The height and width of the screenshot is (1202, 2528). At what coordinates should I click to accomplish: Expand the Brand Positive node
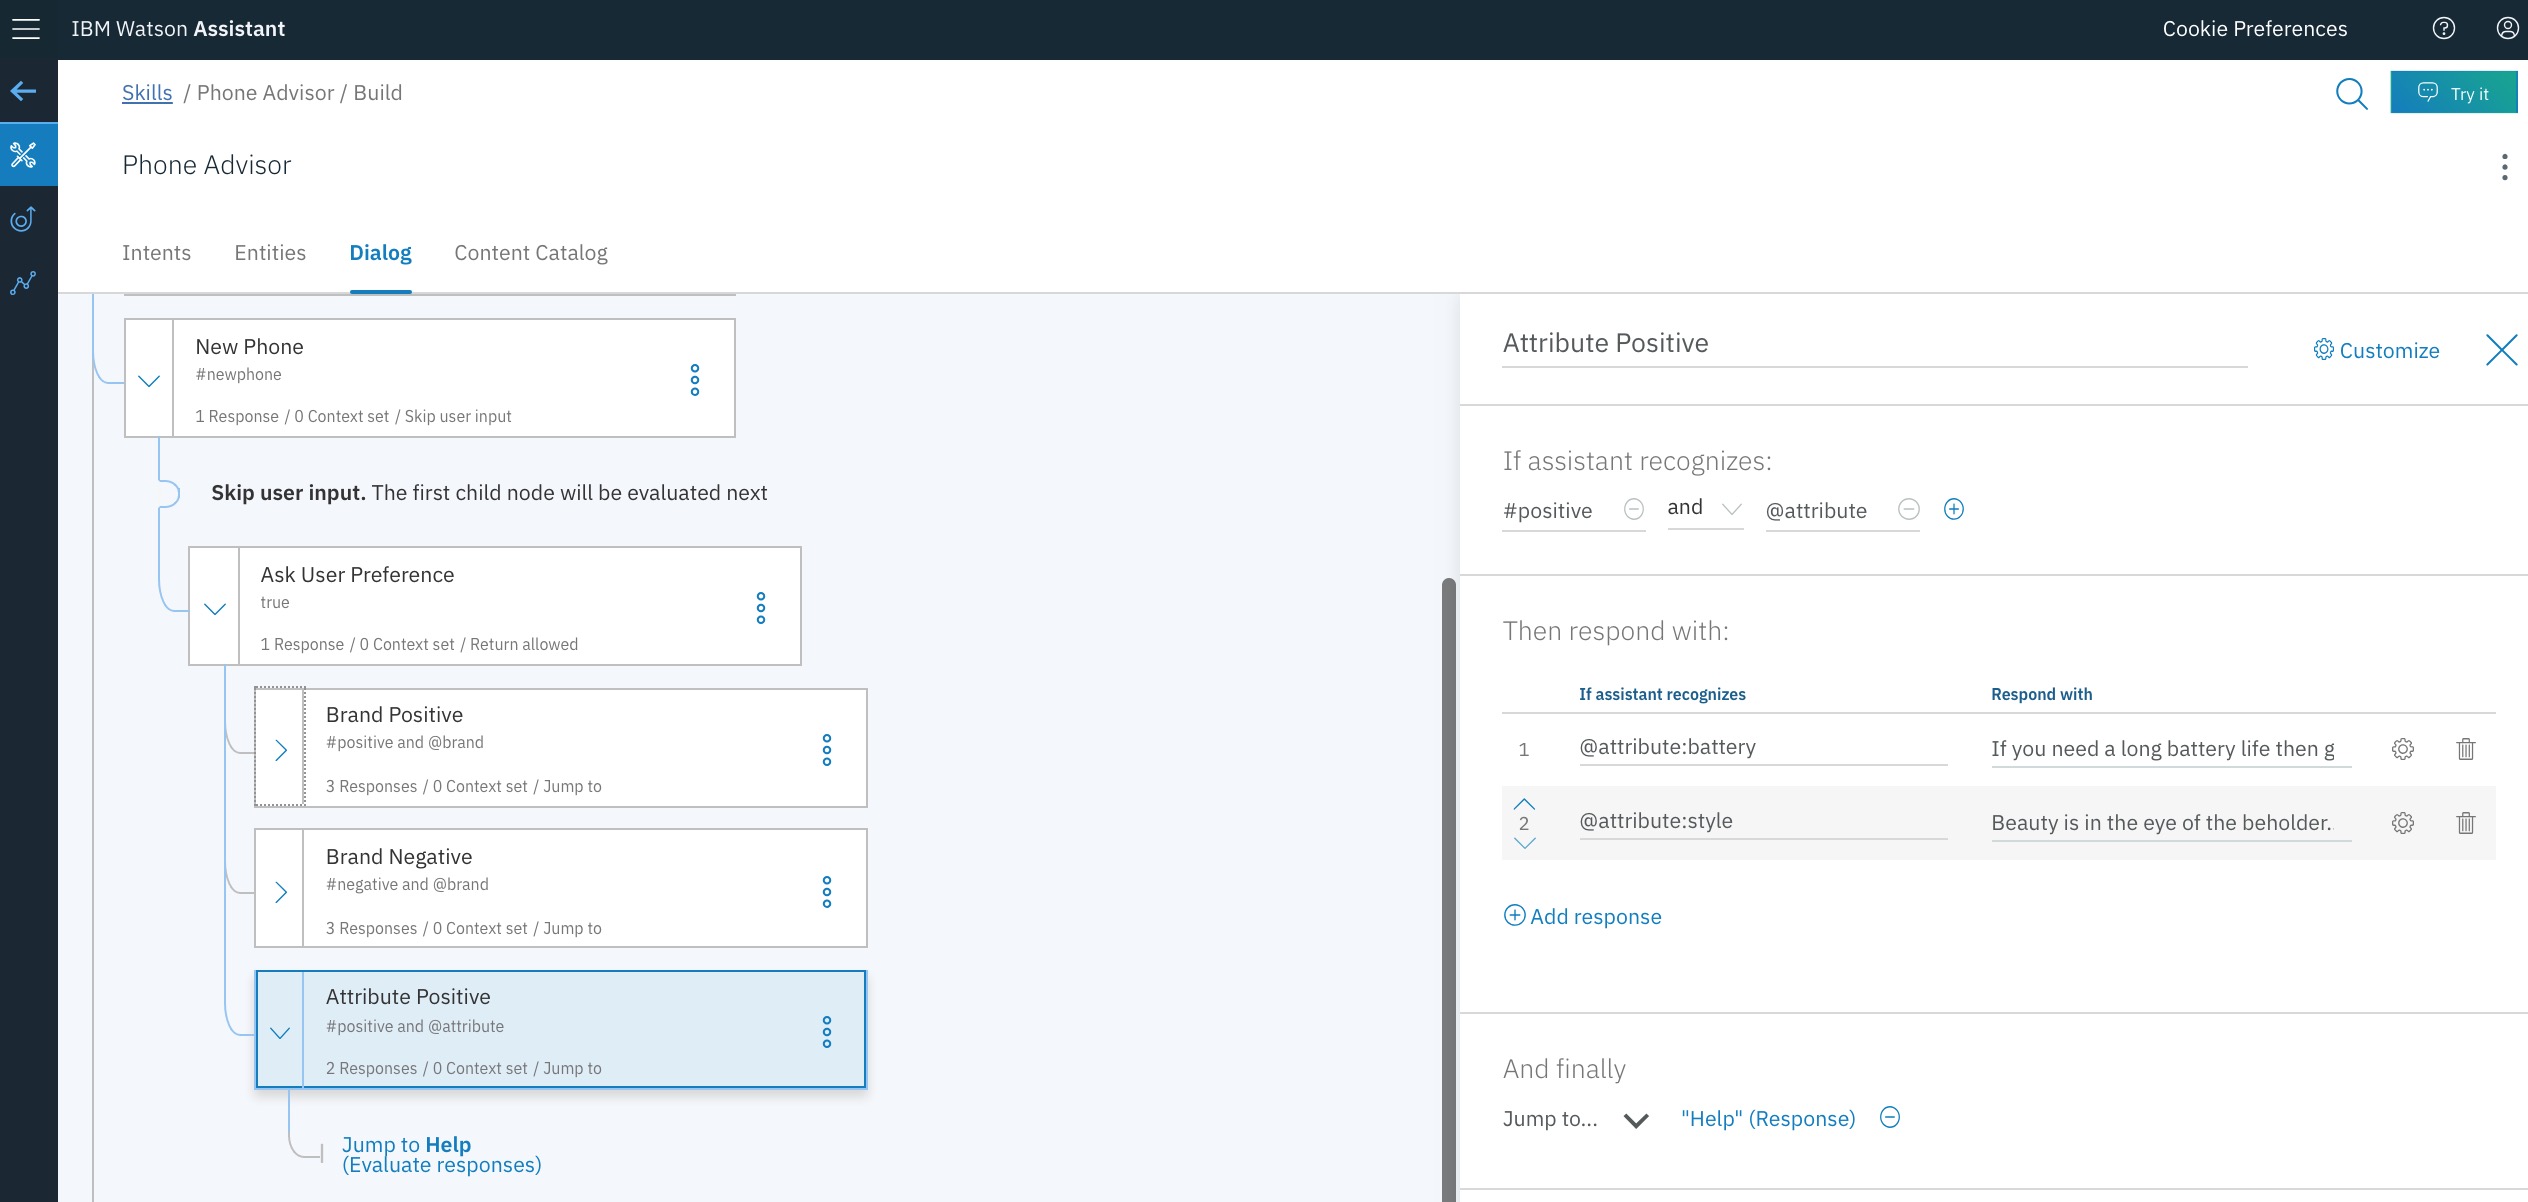[281, 750]
